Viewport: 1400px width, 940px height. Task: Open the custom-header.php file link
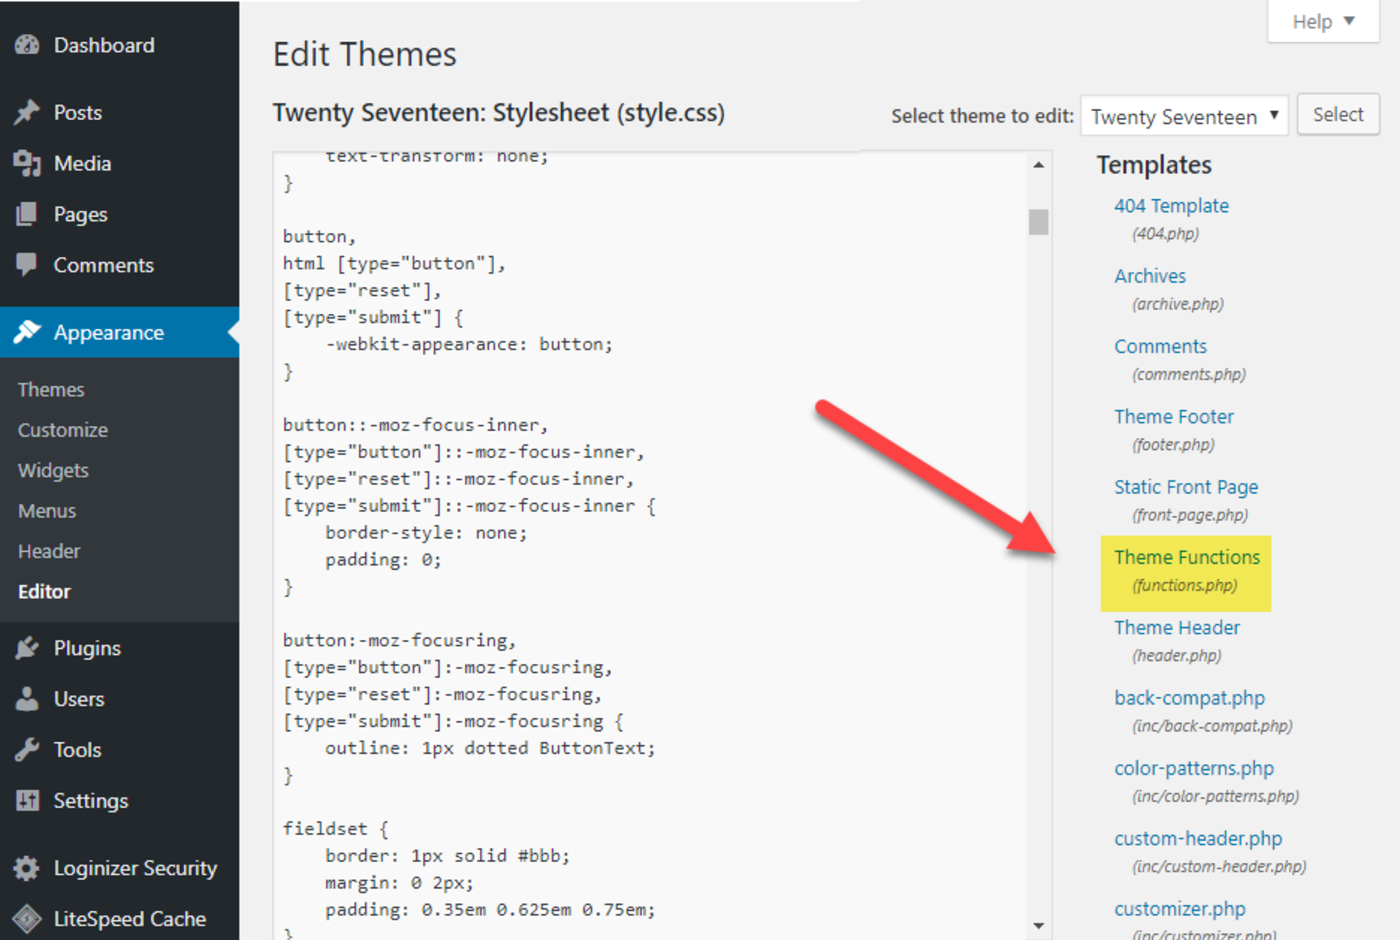[x=1198, y=838]
